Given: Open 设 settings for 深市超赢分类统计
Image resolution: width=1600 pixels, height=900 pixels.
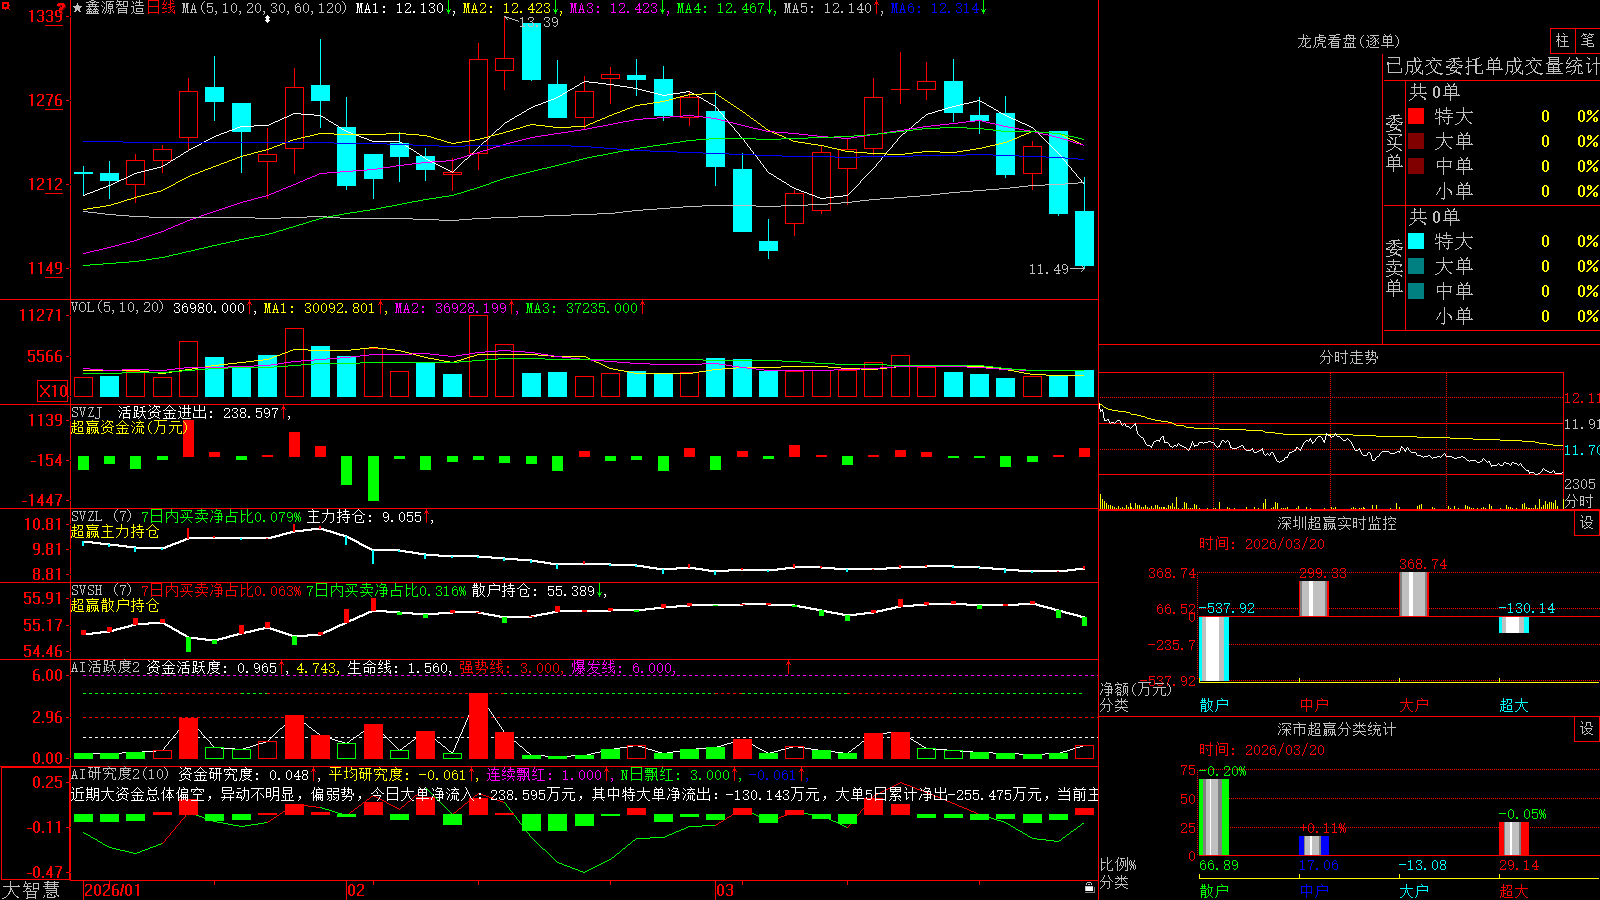Looking at the screenshot, I should click(x=1587, y=729).
